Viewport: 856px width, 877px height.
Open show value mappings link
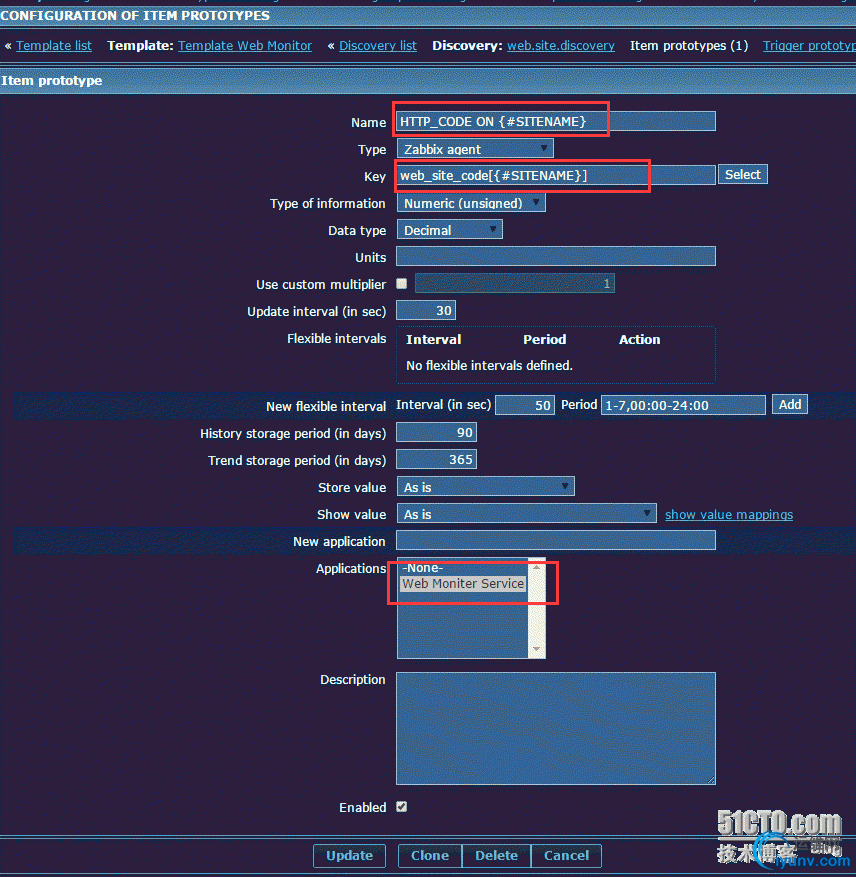[x=728, y=515]
